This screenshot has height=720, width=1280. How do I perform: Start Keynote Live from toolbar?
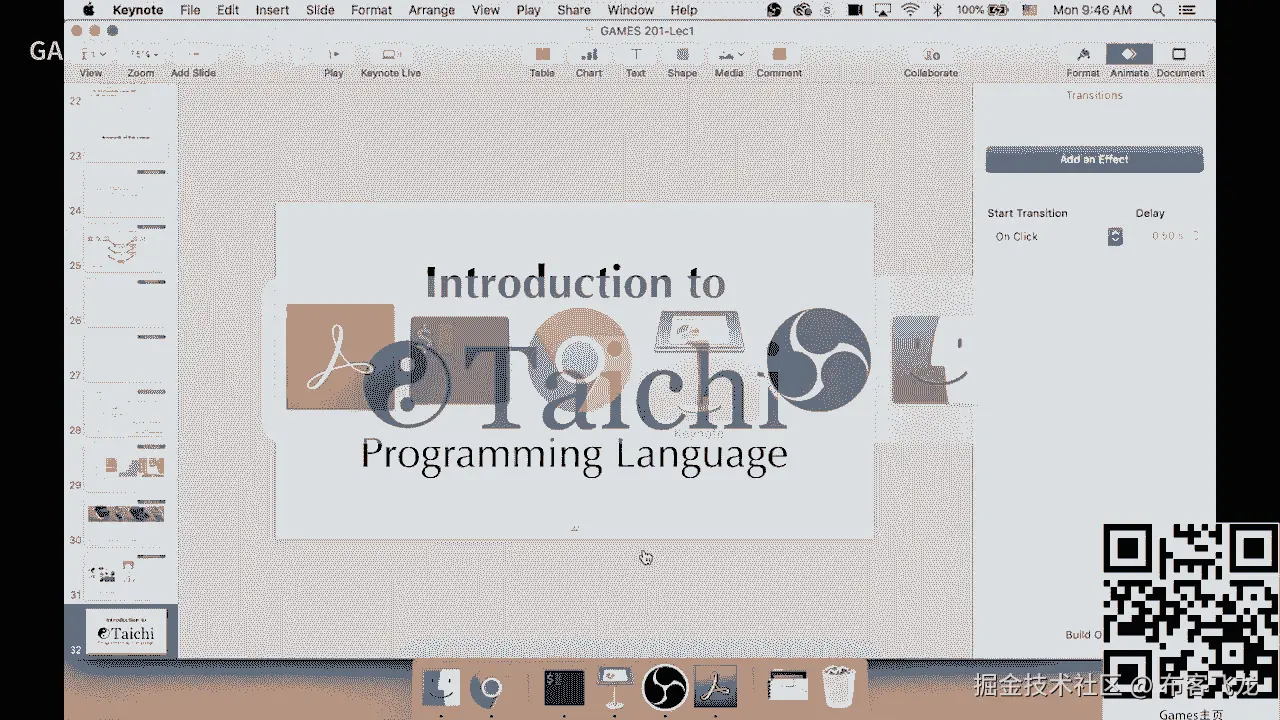[x=390, y=61]
